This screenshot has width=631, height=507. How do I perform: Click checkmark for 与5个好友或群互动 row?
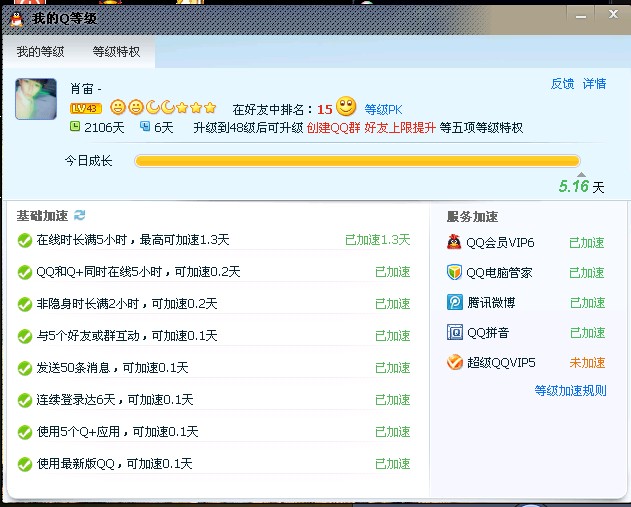25,336
